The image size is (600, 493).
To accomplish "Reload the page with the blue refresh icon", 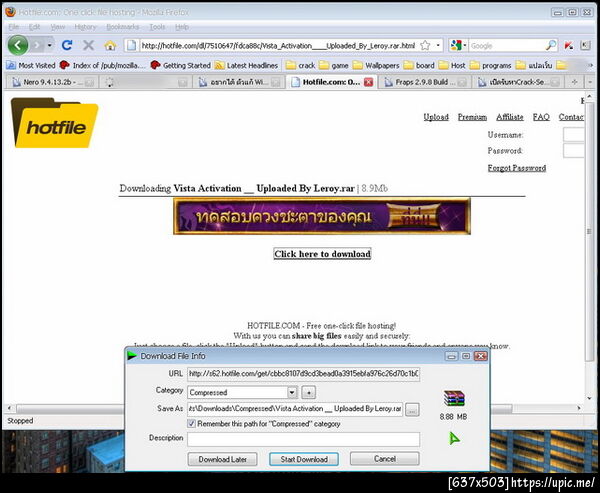I will coord(67,46).
